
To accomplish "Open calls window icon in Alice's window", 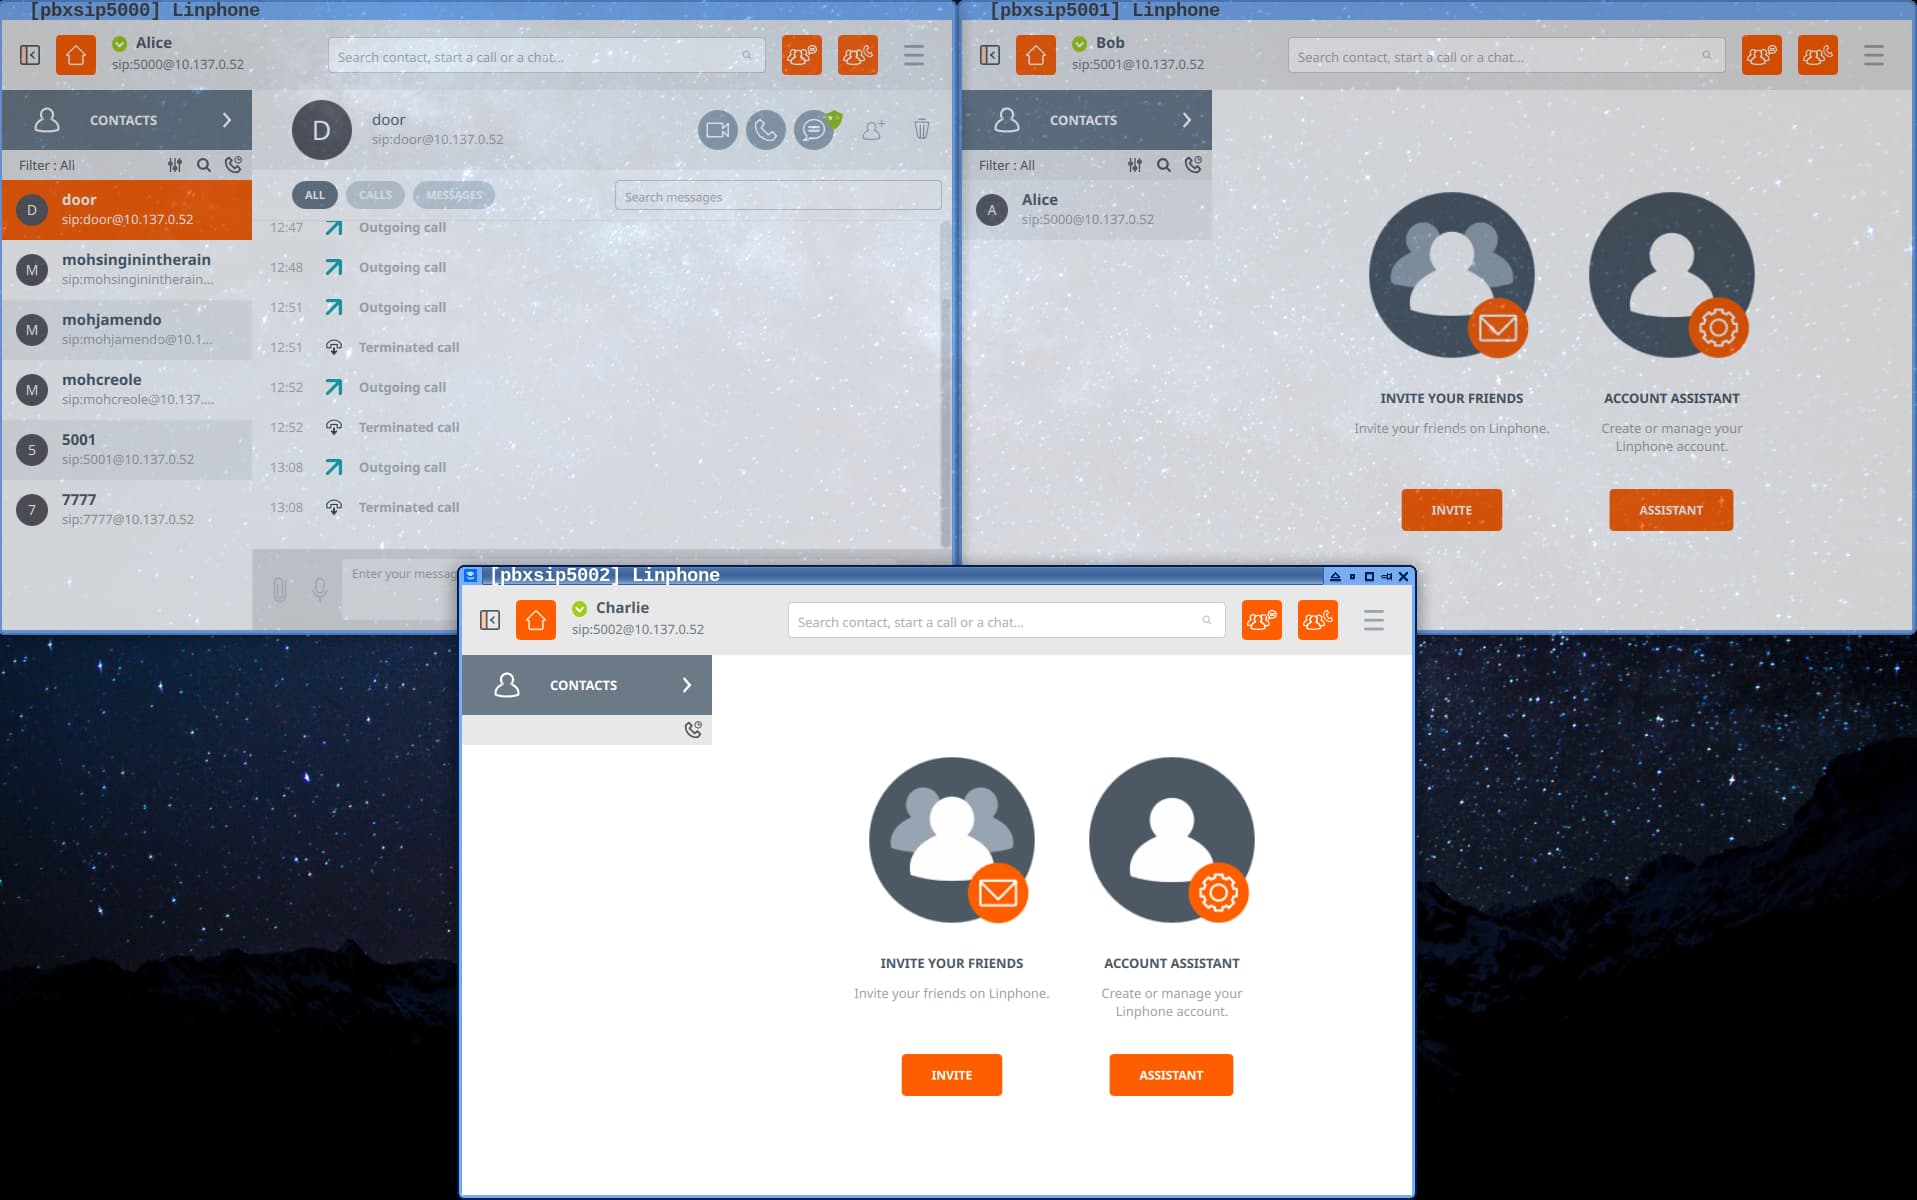I will [x=858, y=55].
